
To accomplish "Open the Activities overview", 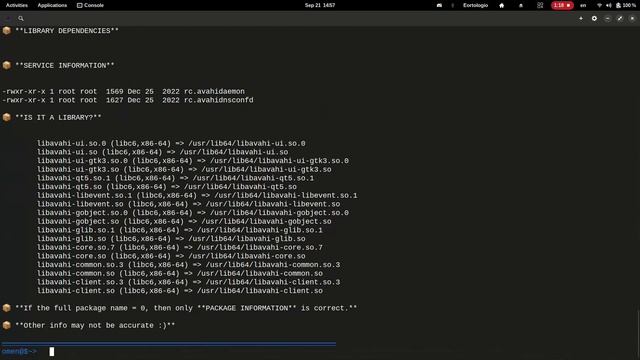I will 17,5.
